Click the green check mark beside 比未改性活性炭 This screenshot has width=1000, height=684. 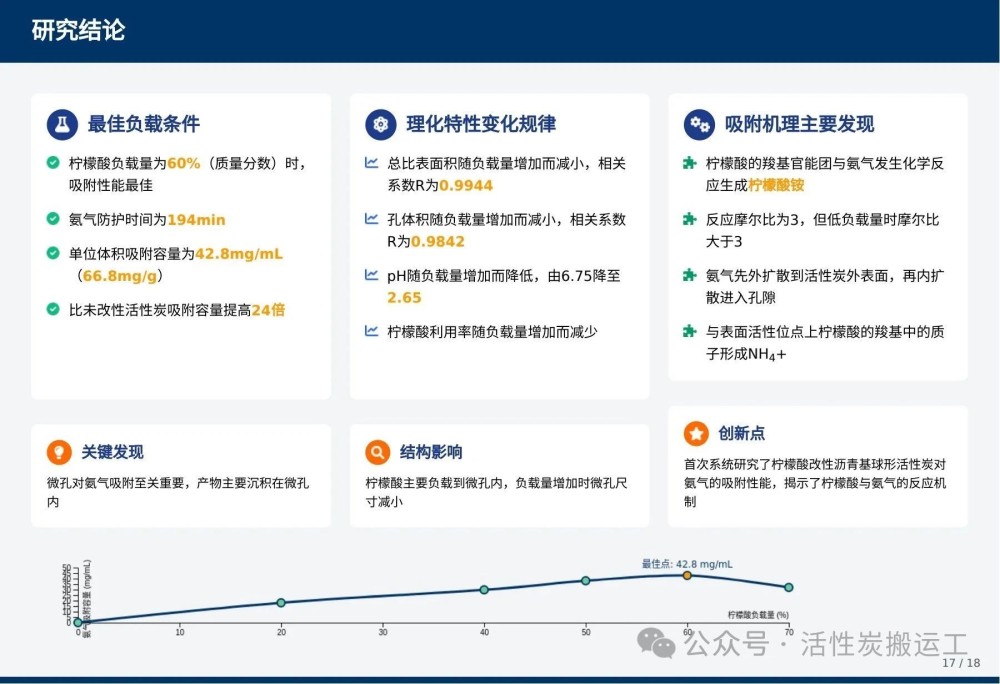(x=53, y=310)
